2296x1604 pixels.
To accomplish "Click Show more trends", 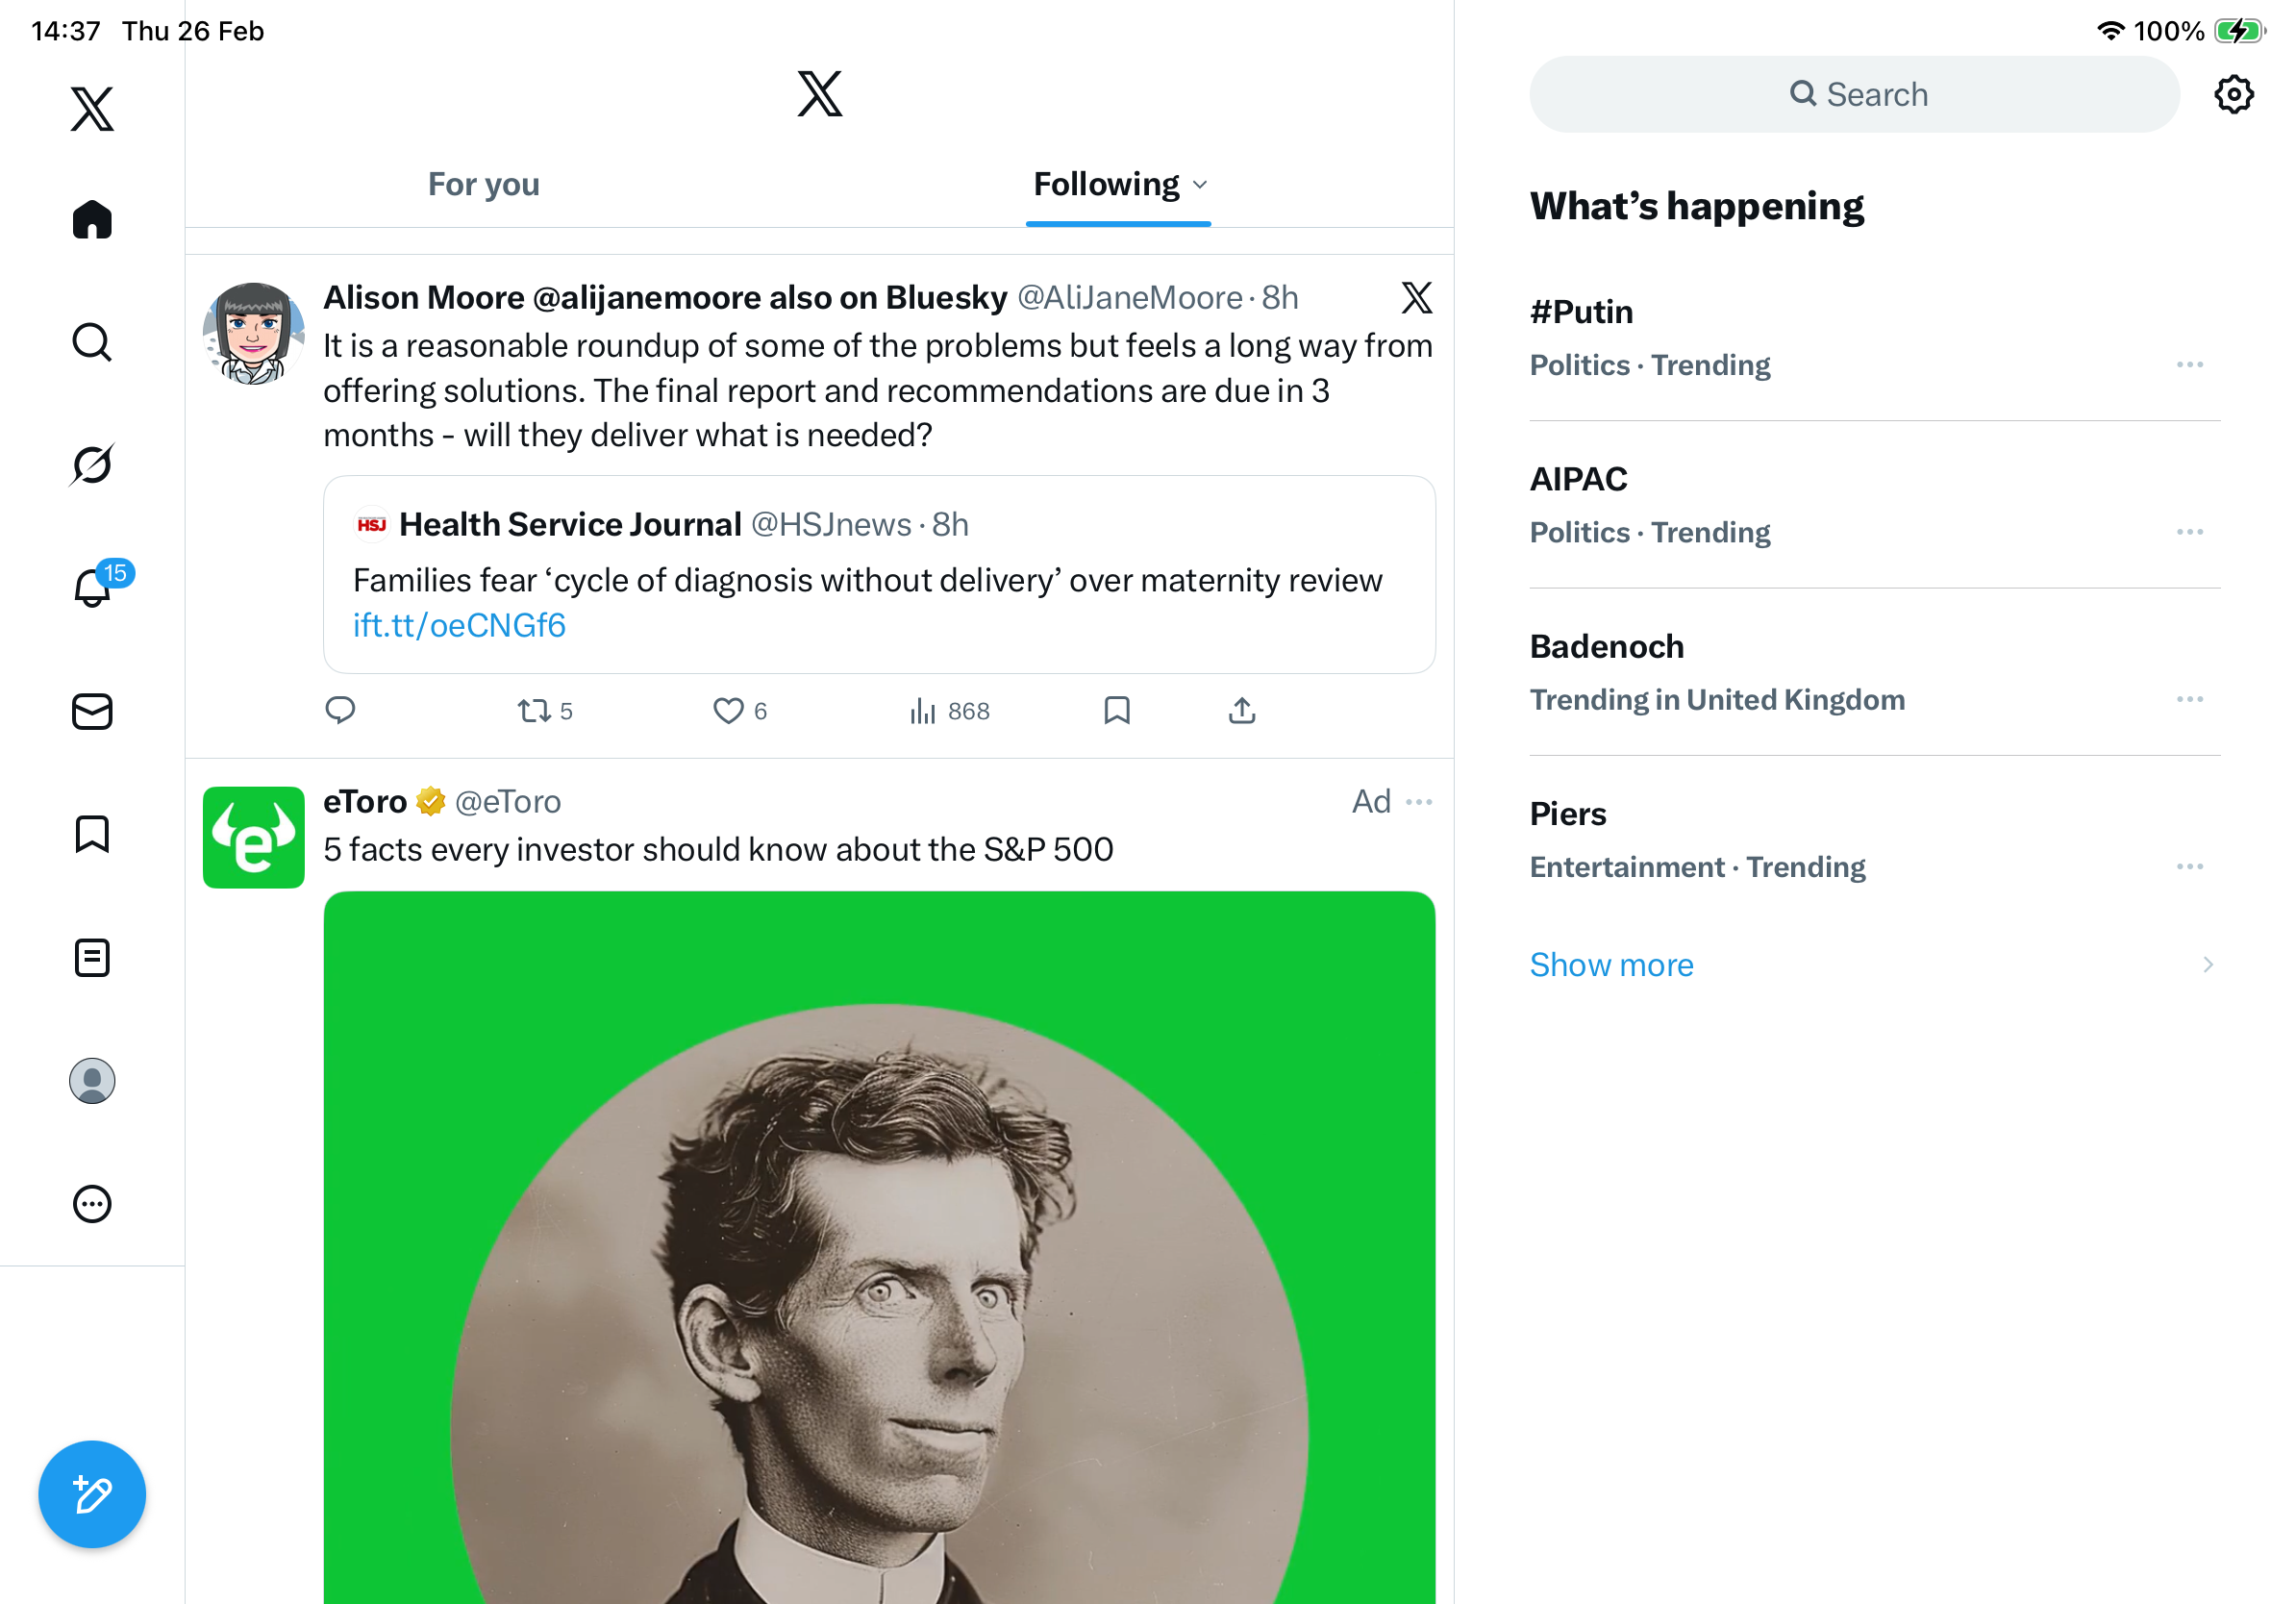I will pyautogui.click(x=1612, y=965).
